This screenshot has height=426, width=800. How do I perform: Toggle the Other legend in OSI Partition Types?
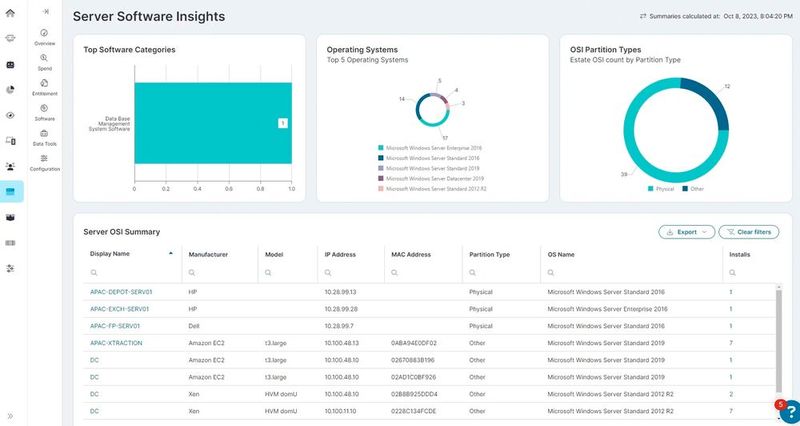coord(693,189)
